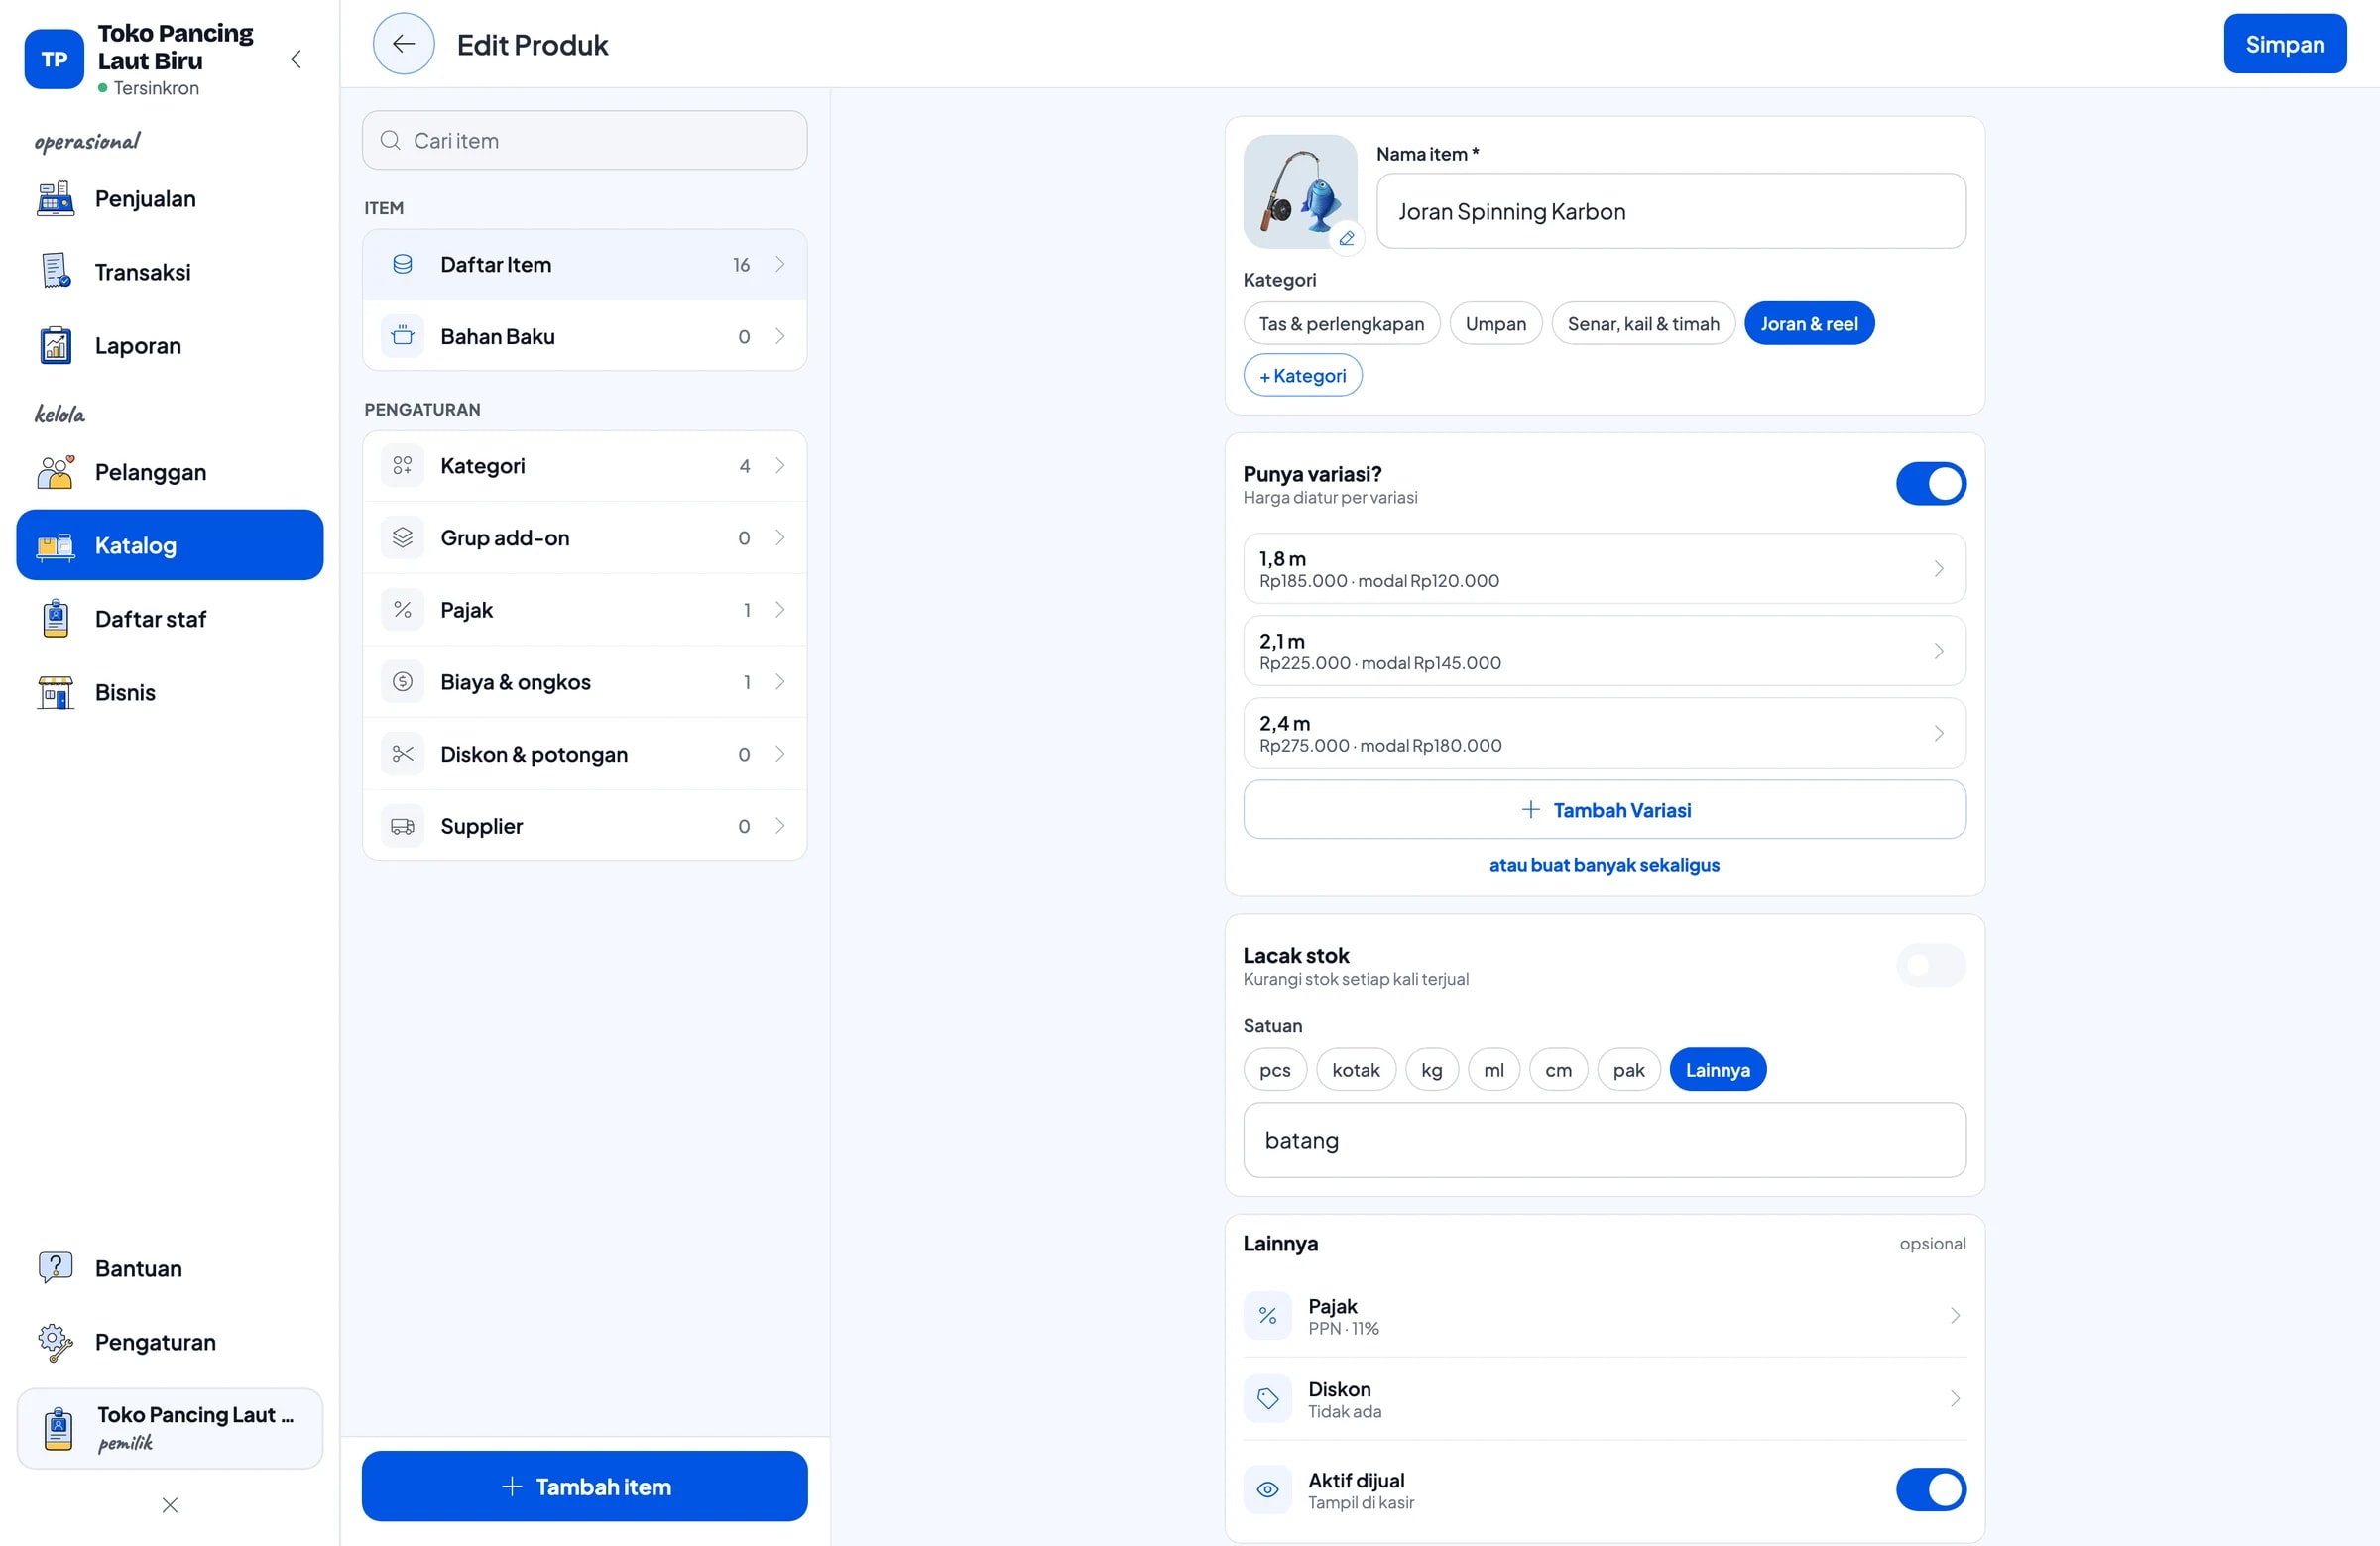Open the Kategori settings row

pyautogui.click(x=584, y=466)
